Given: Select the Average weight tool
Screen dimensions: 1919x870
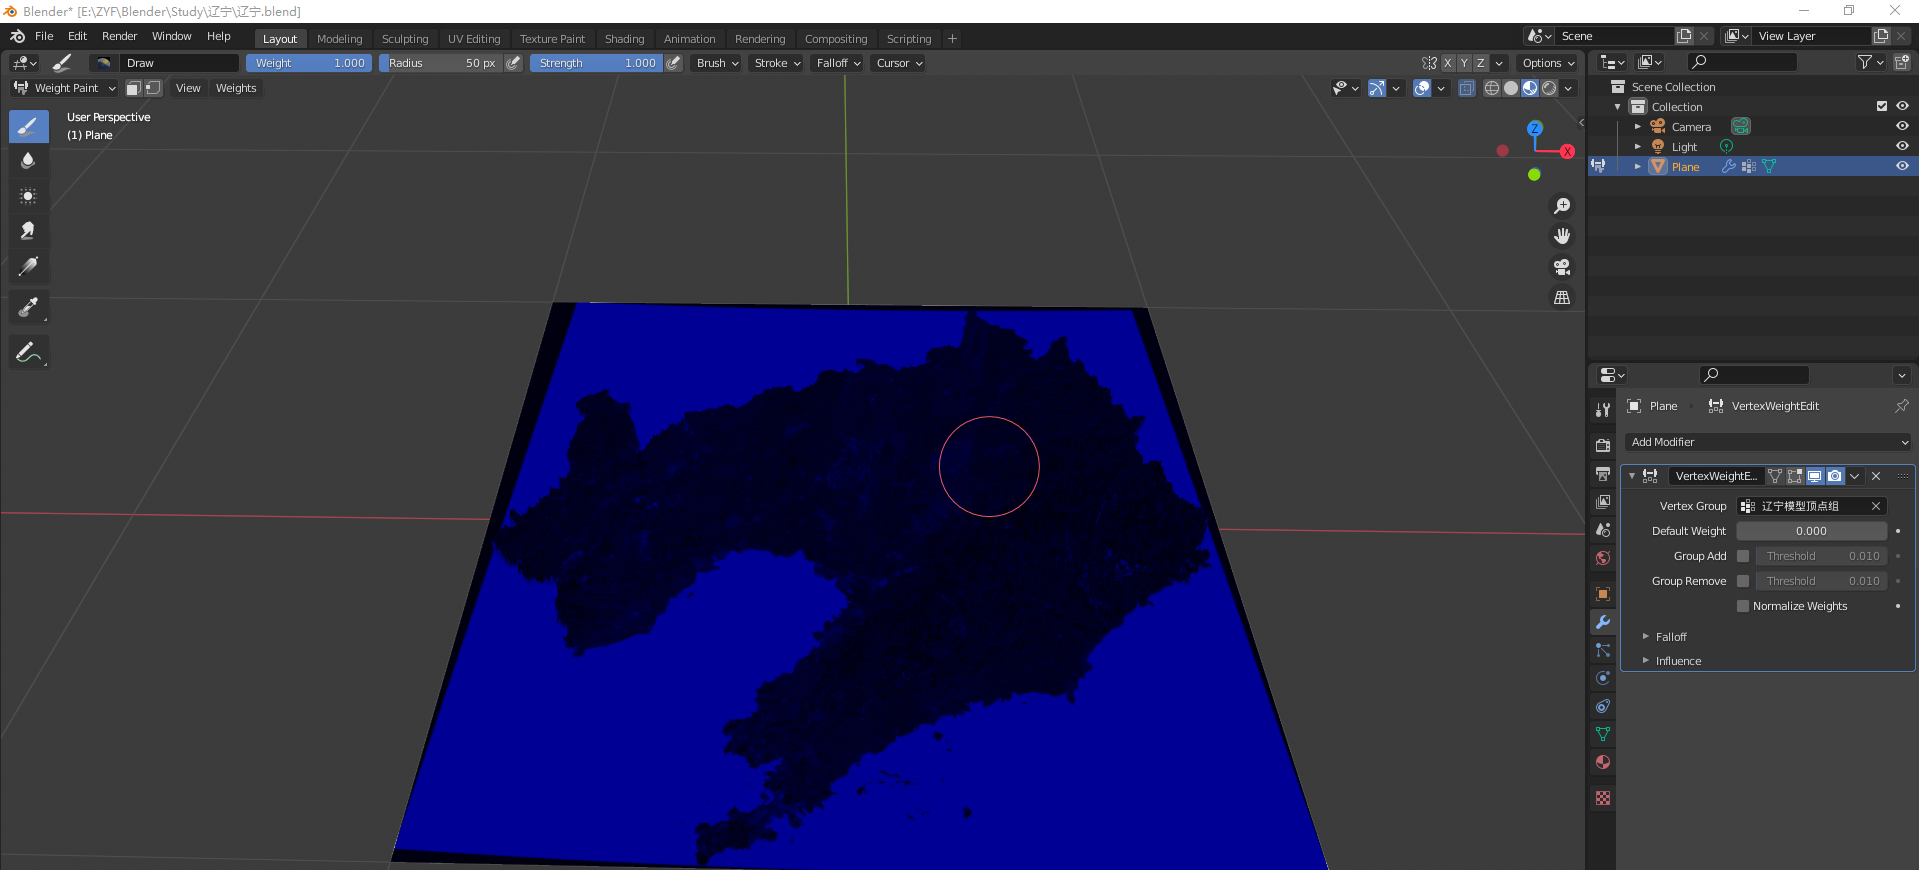Looking at the screenshot, I should pyautogui.click(x=28, y=196).
